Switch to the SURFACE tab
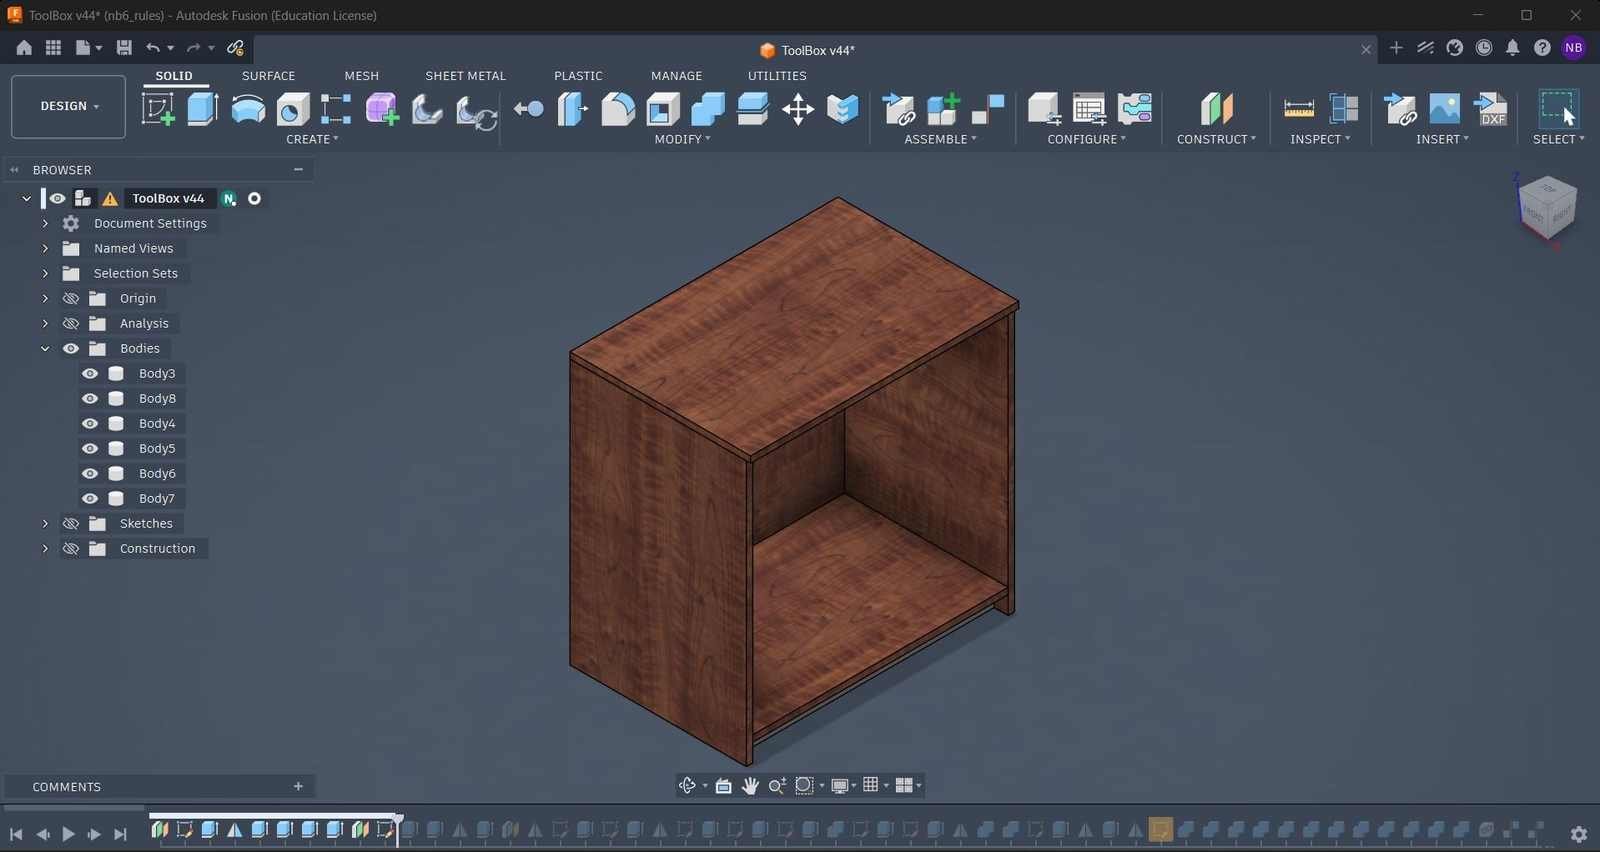The width and height of the screenshot is (1600, 852). pos(268,76)
